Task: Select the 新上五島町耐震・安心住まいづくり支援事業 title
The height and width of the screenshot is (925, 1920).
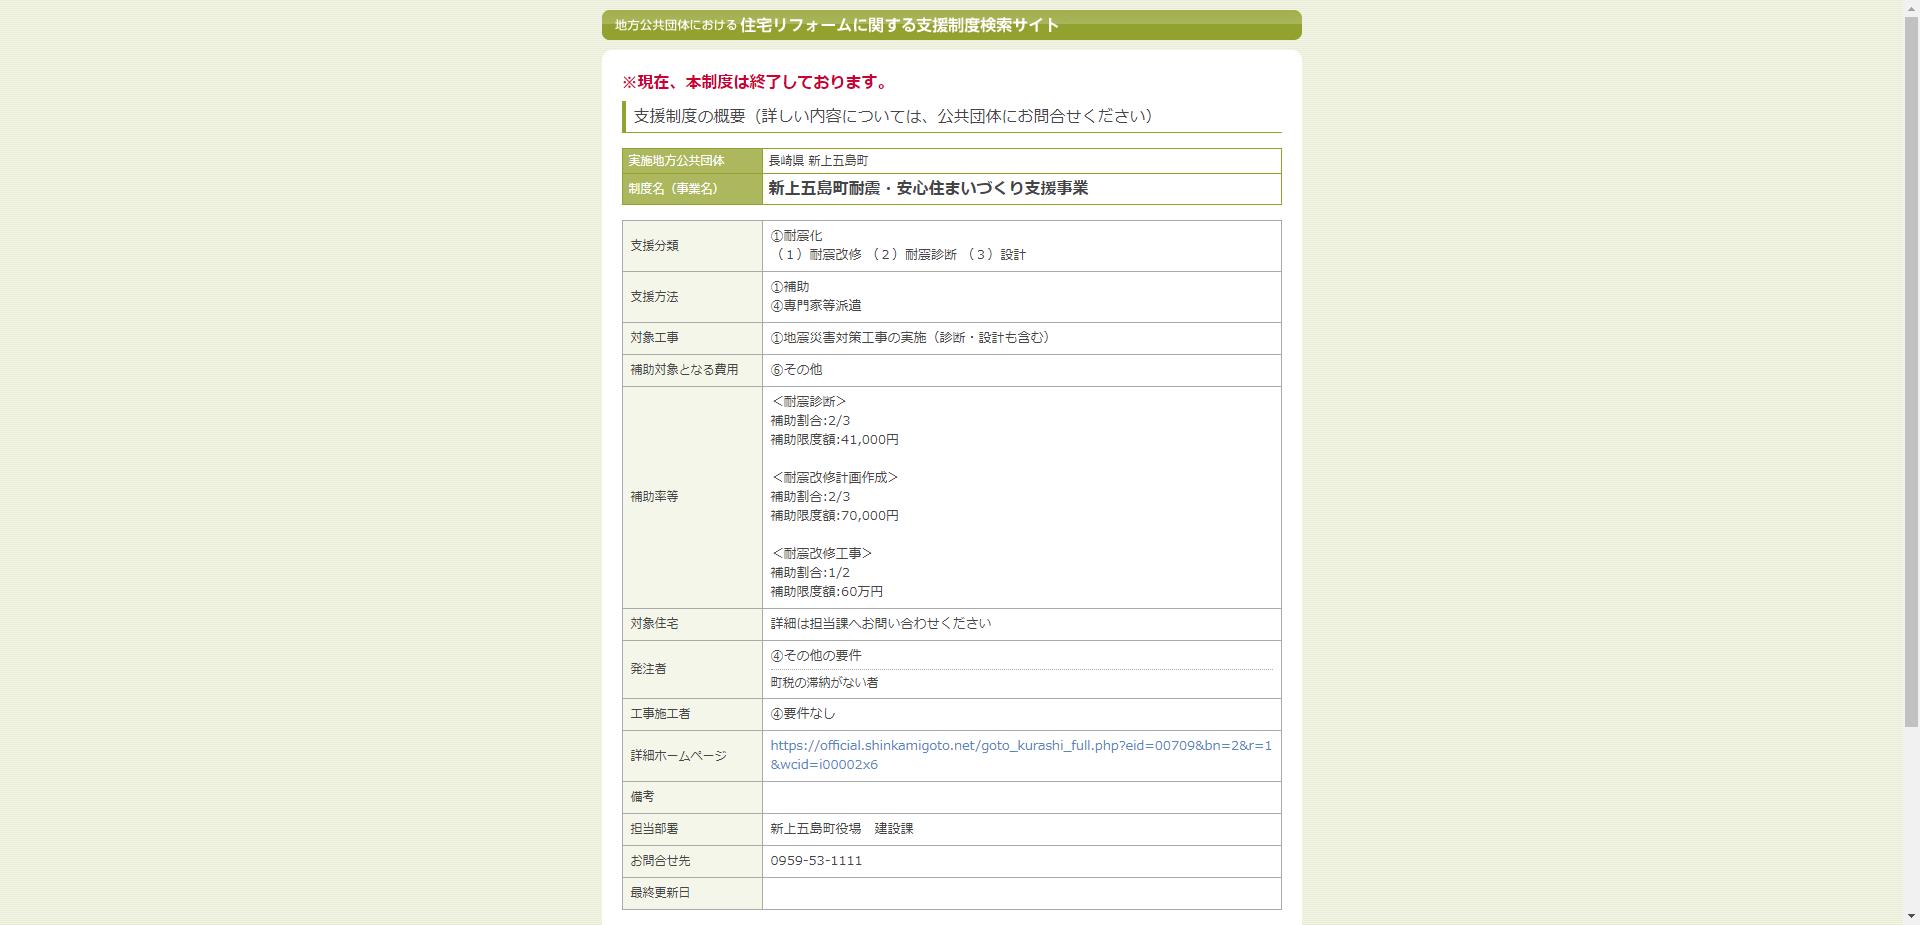Action: (930, 188)
